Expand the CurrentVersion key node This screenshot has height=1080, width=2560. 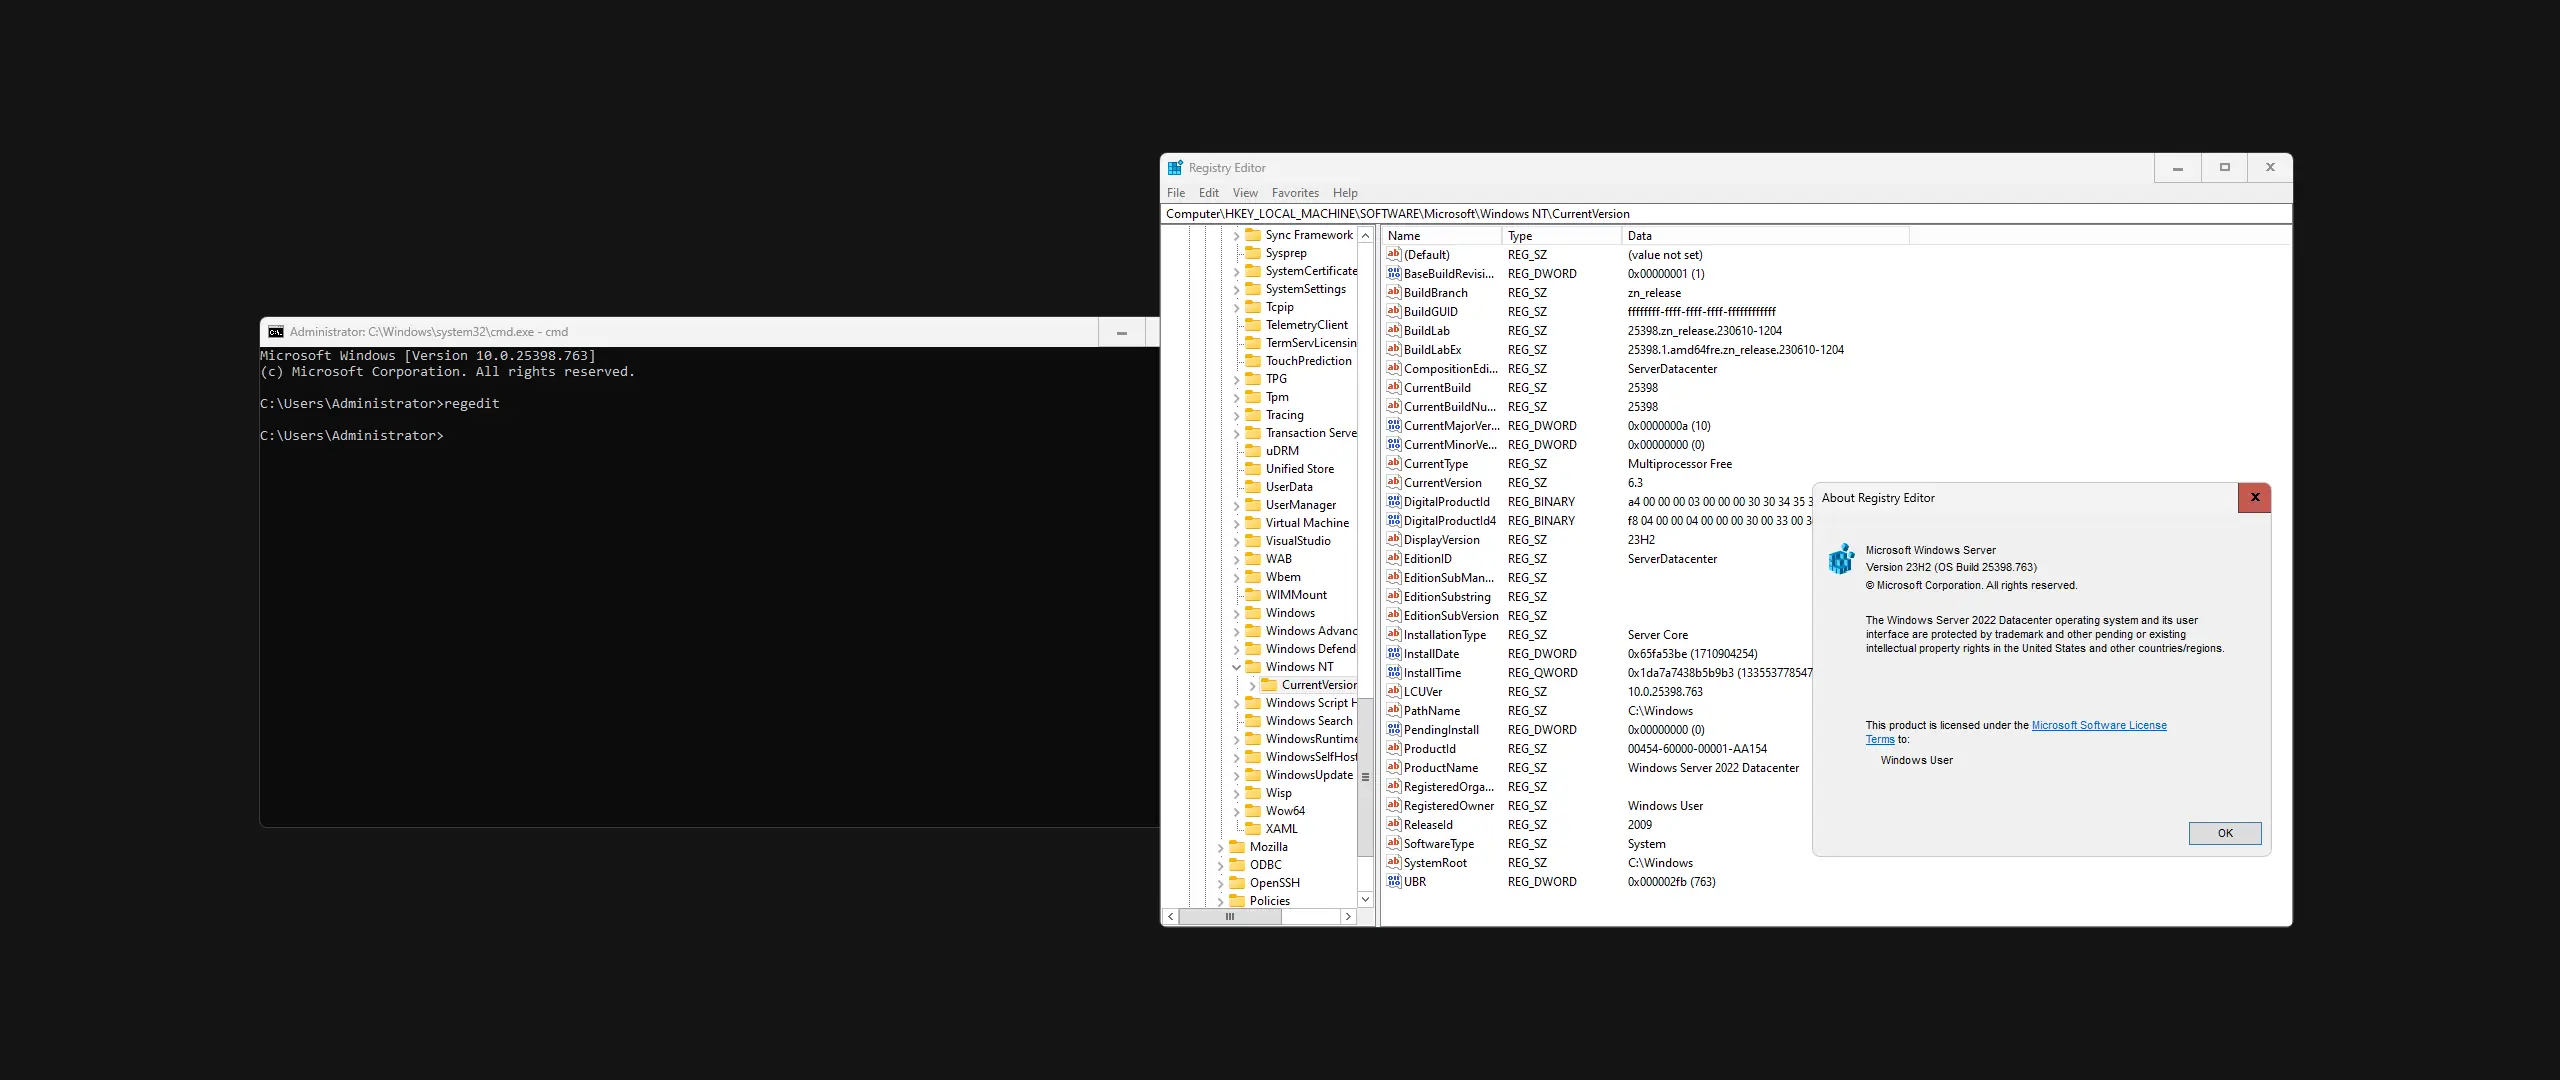pos(1252,685)
